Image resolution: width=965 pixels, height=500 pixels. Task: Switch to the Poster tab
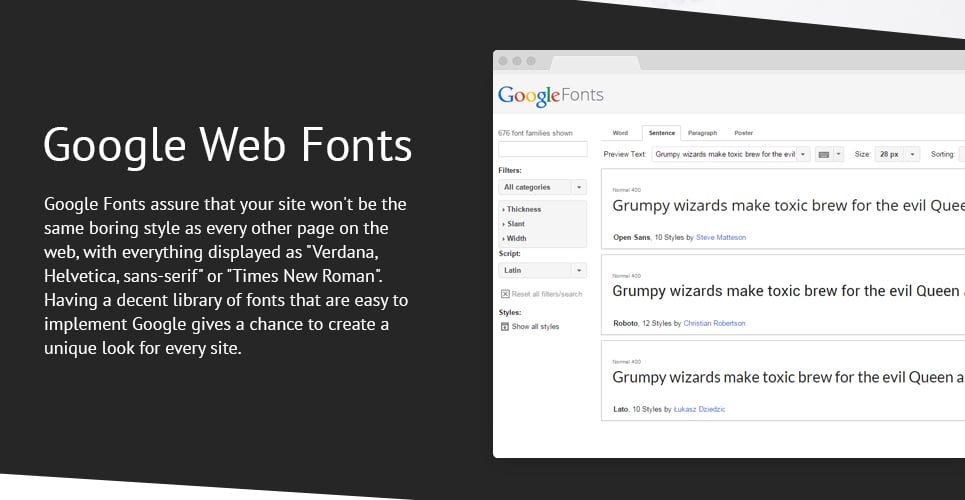(x=743, y=133)
